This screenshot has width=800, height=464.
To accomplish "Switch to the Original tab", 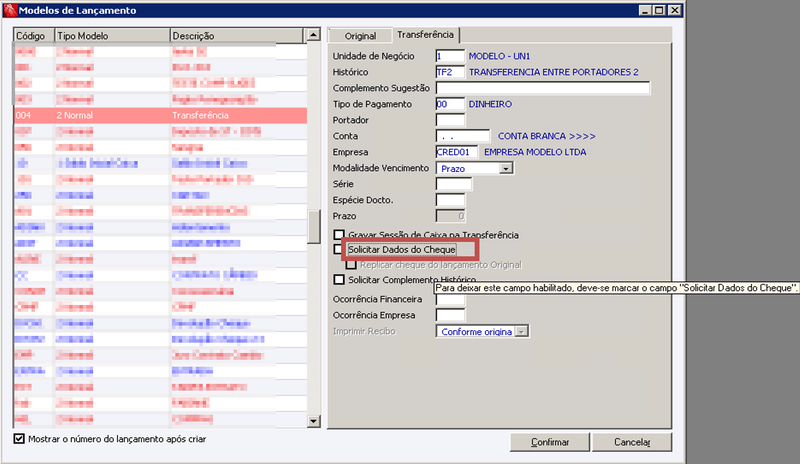I will click(360, 36).
